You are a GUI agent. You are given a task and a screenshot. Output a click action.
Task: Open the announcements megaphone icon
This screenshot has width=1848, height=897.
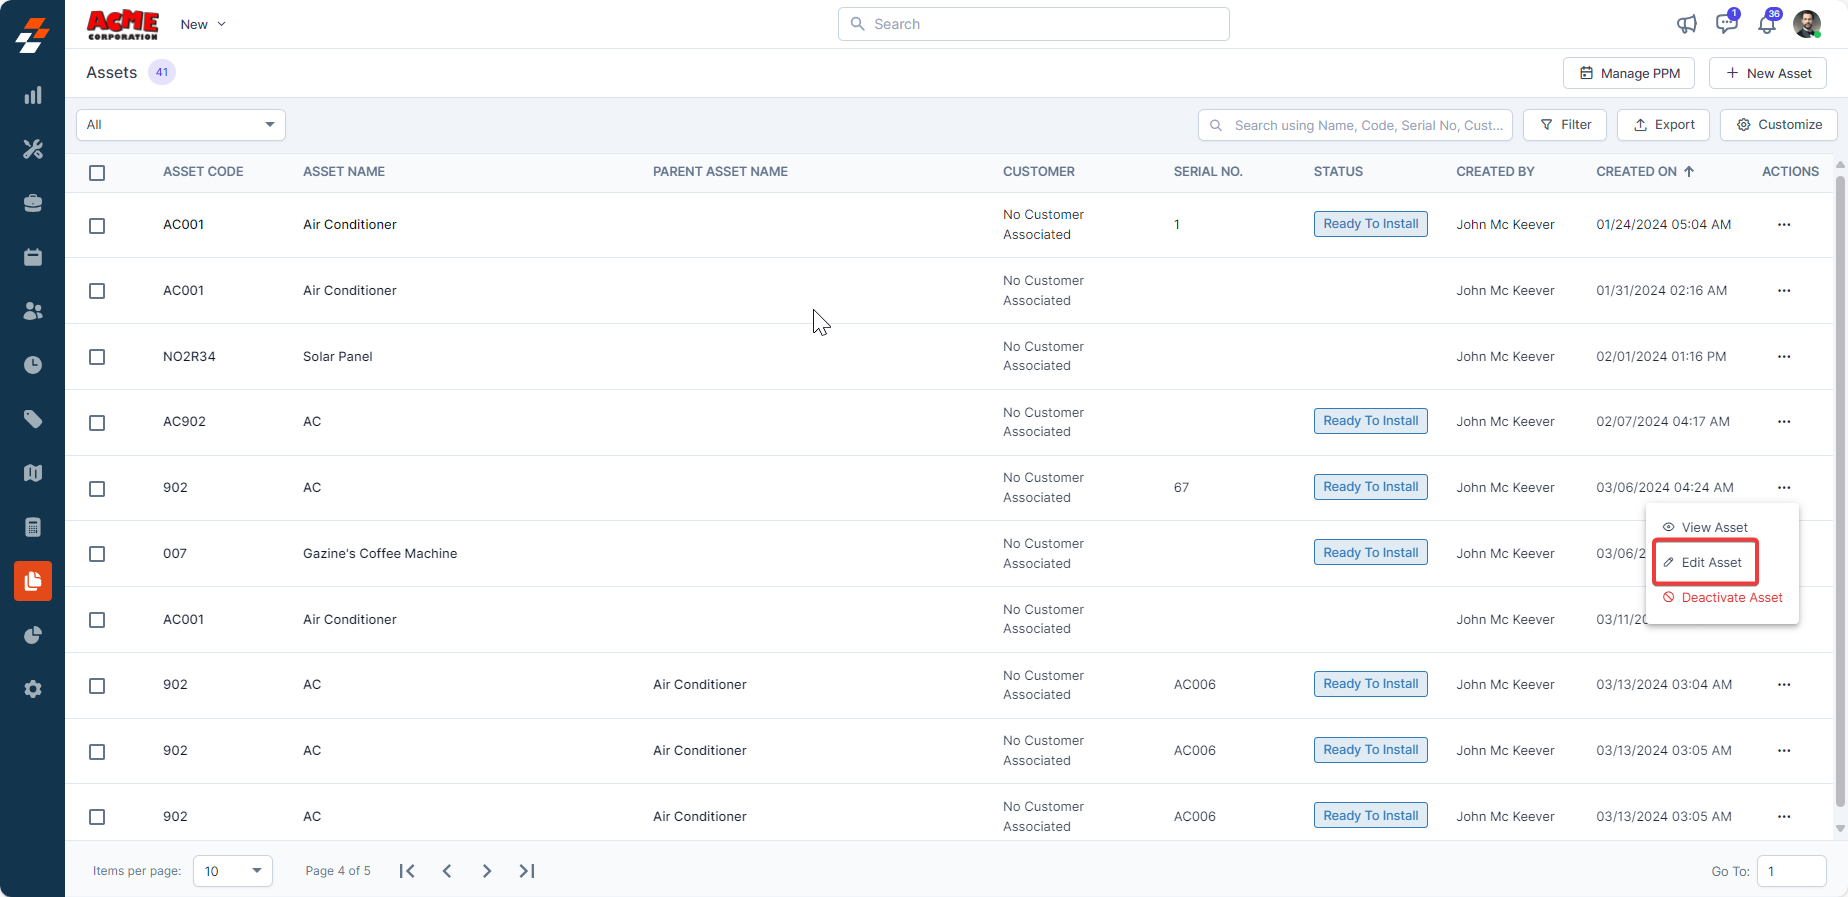click(1686, 24)
